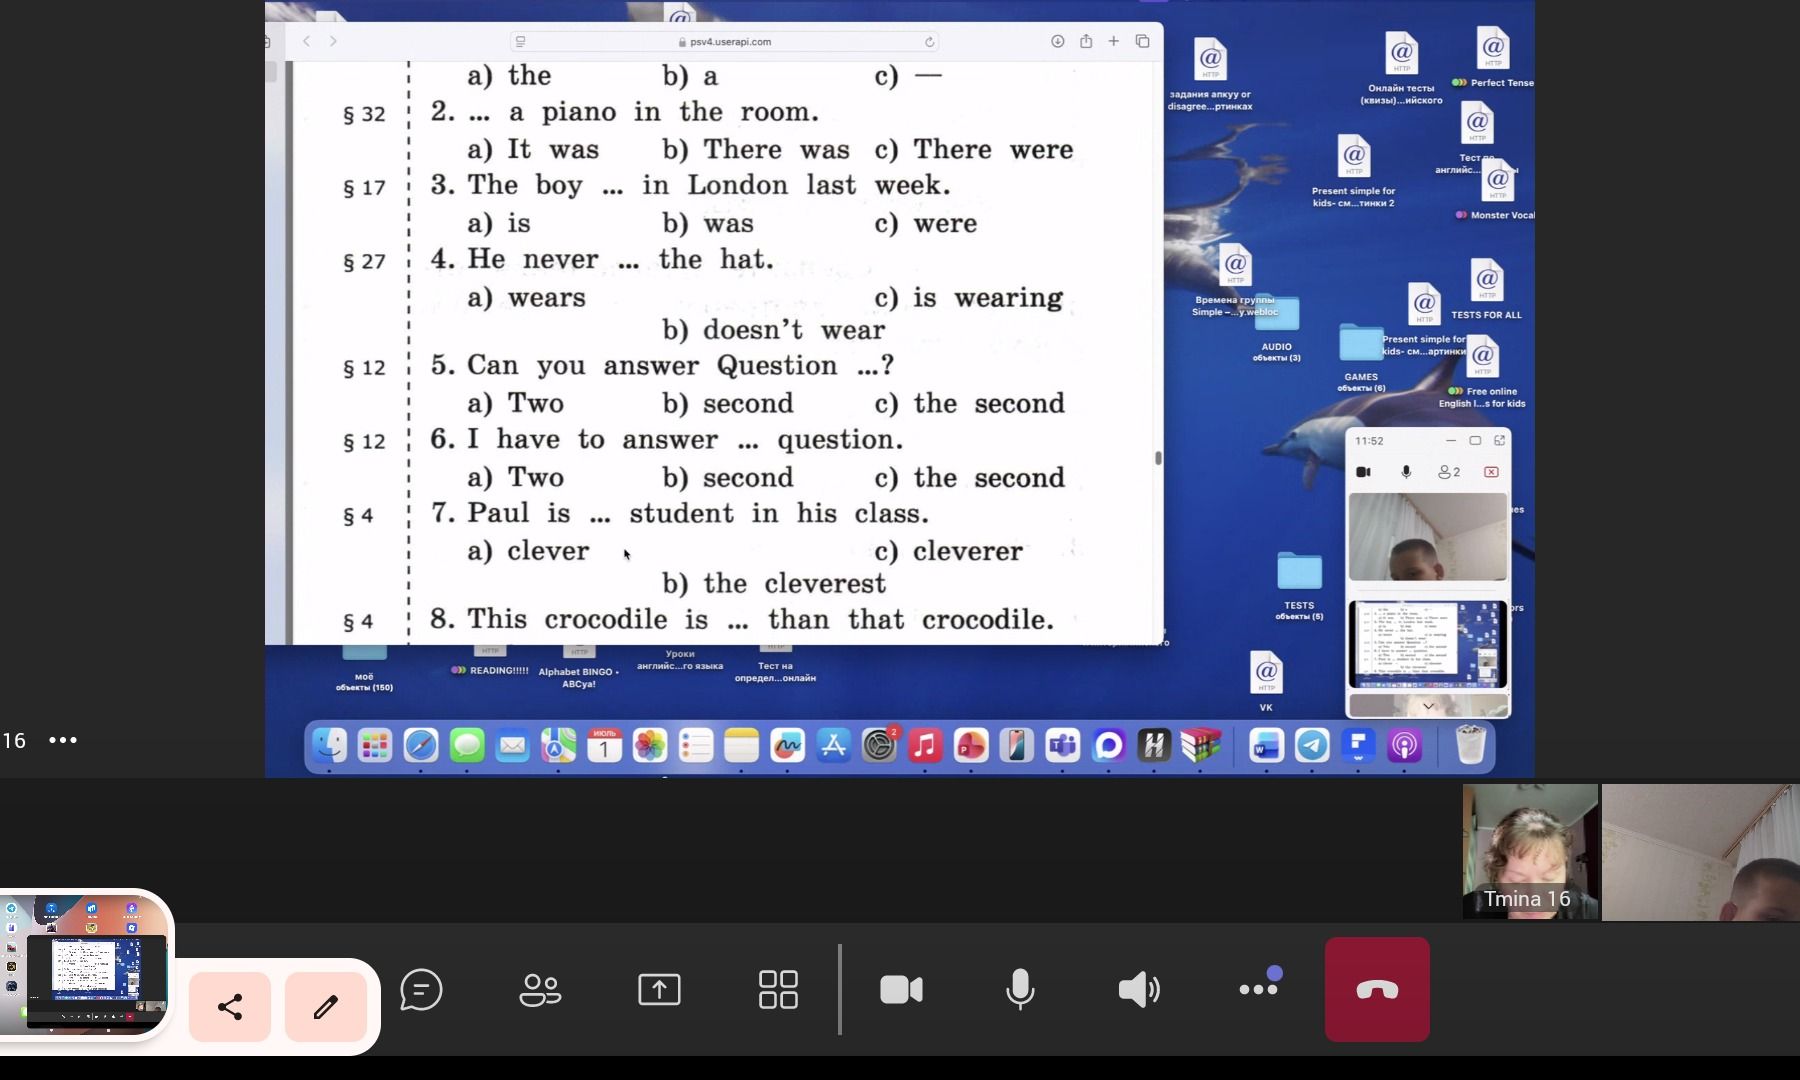1800x1080 pixels.
Task: Open the three-dot menu beside 16
Action: pyautogui.click(x=63, y=740)
